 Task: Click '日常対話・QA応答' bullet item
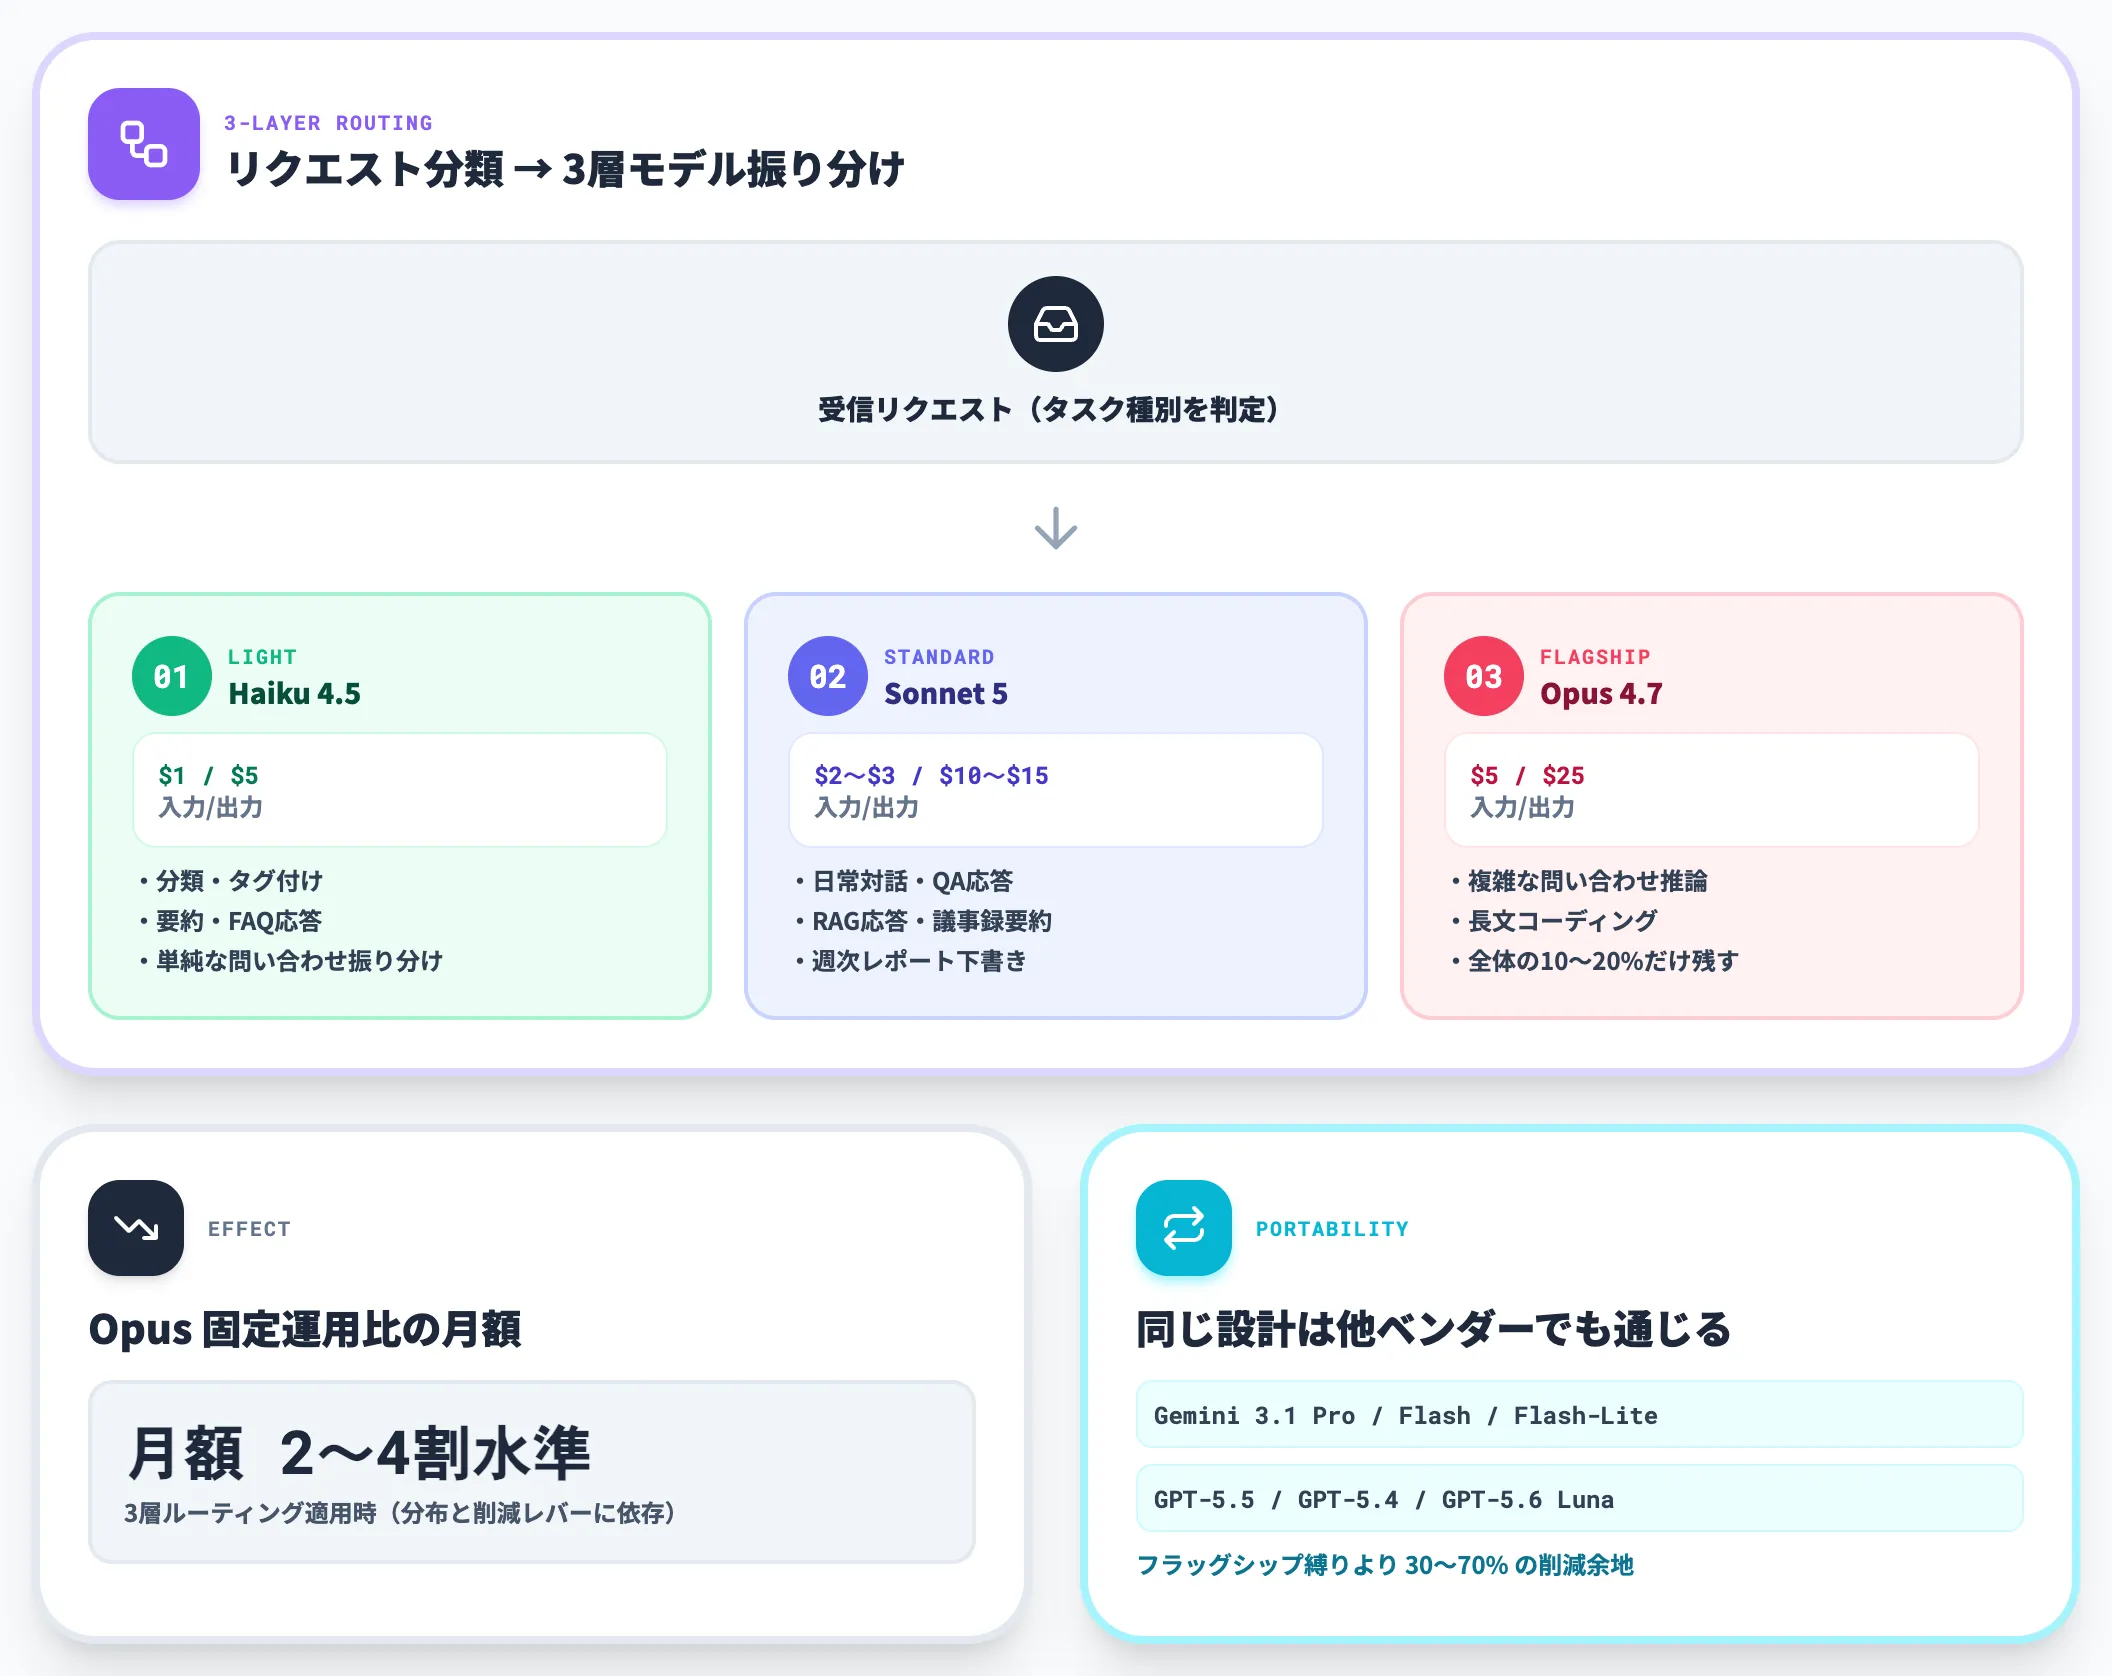click(x=904, y=881)
